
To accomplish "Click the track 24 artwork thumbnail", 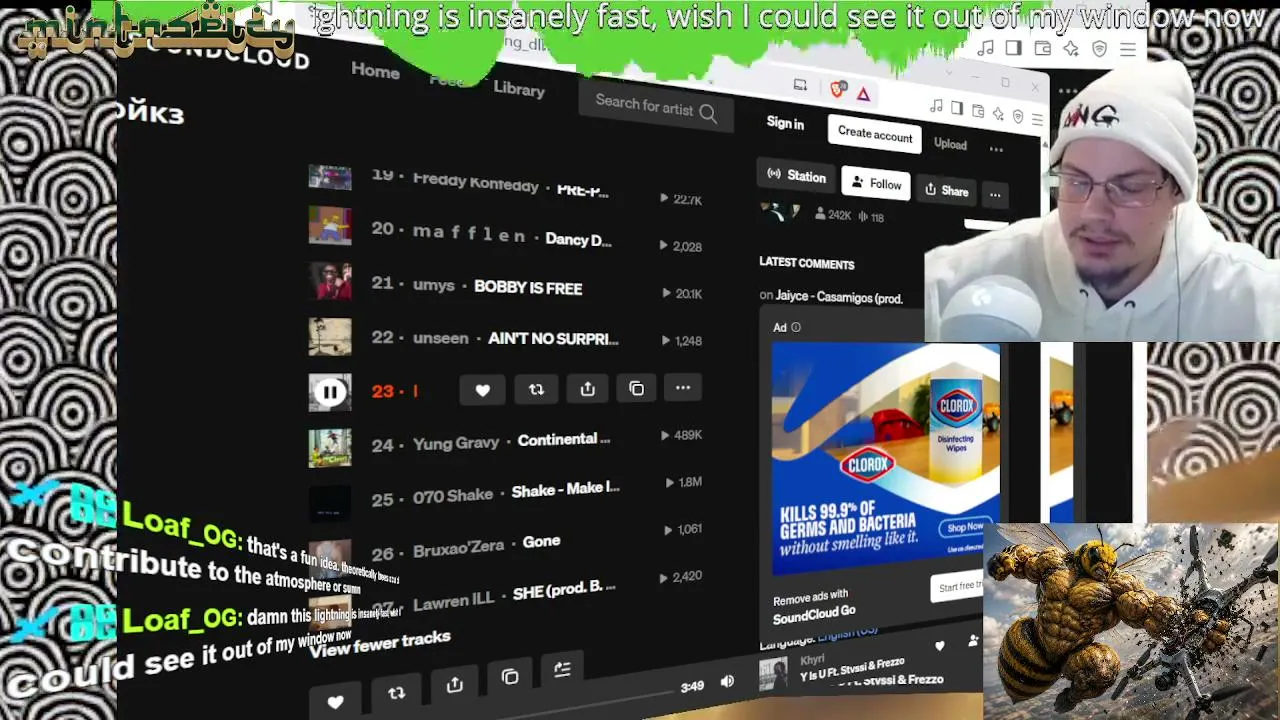I will point(330,448).
